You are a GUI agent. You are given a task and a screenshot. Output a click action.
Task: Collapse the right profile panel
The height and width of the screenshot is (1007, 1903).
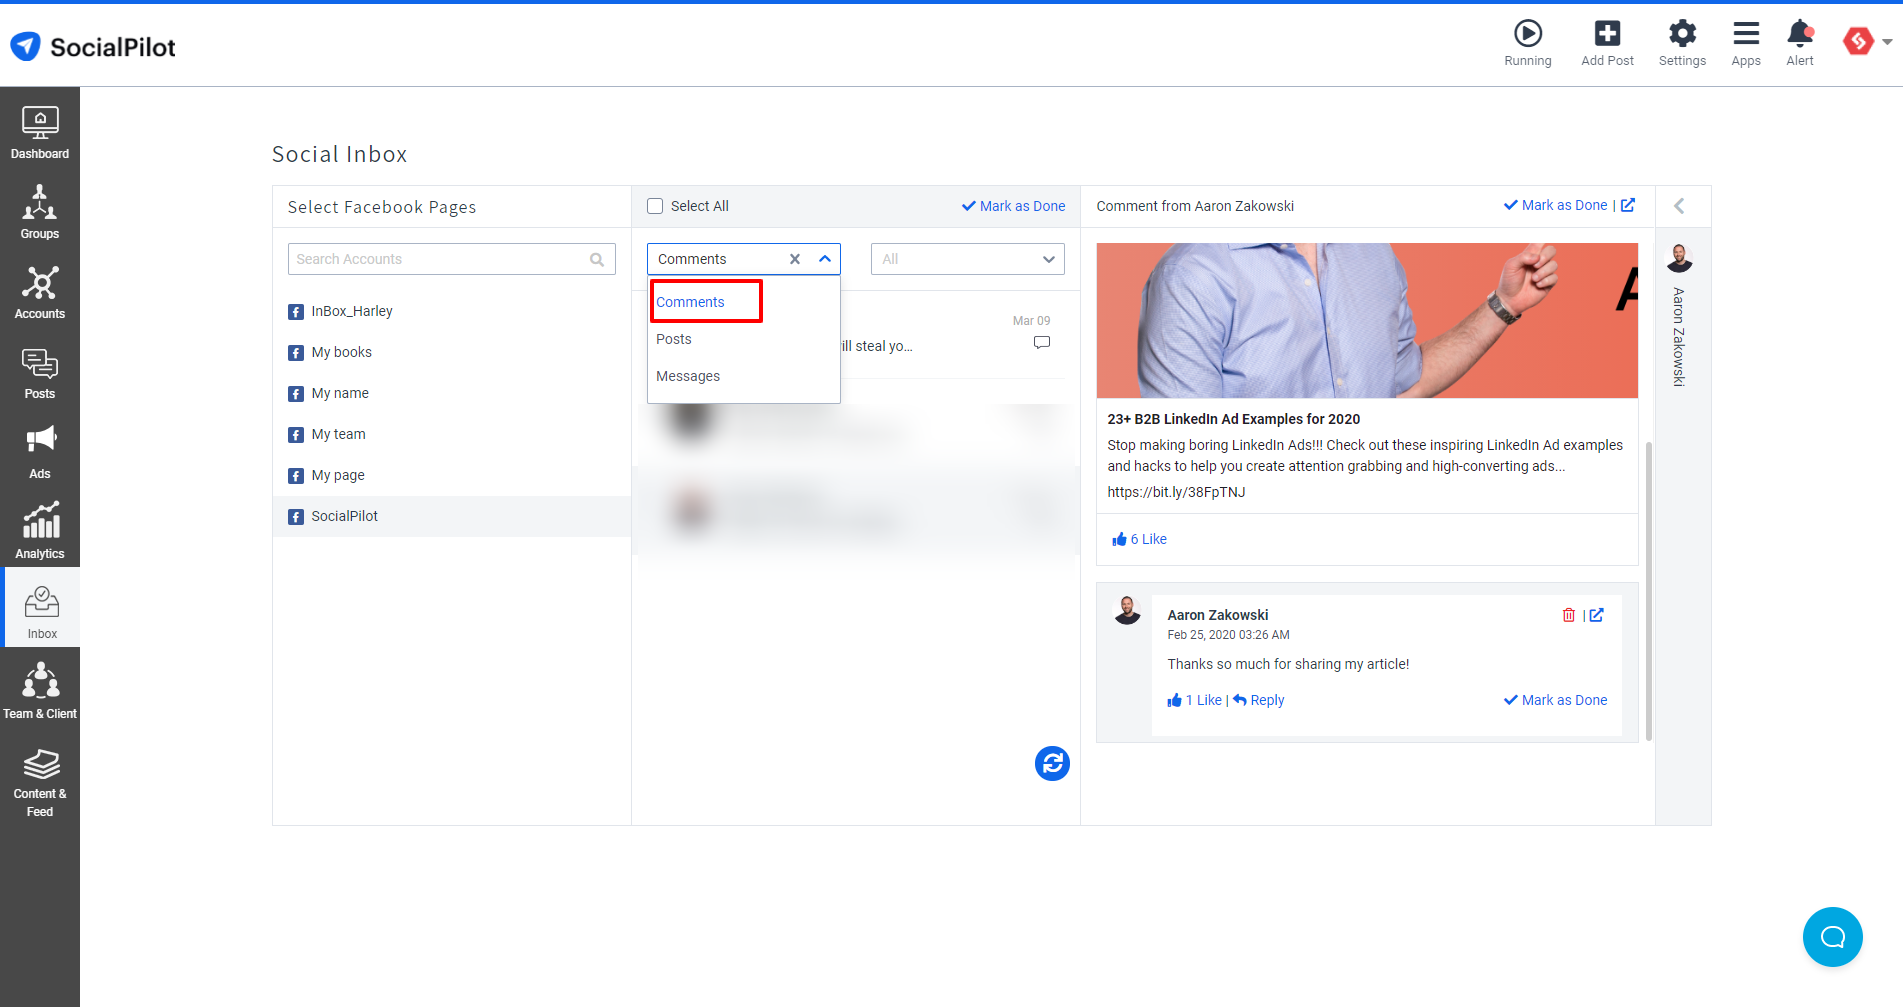coord(1681,205)
